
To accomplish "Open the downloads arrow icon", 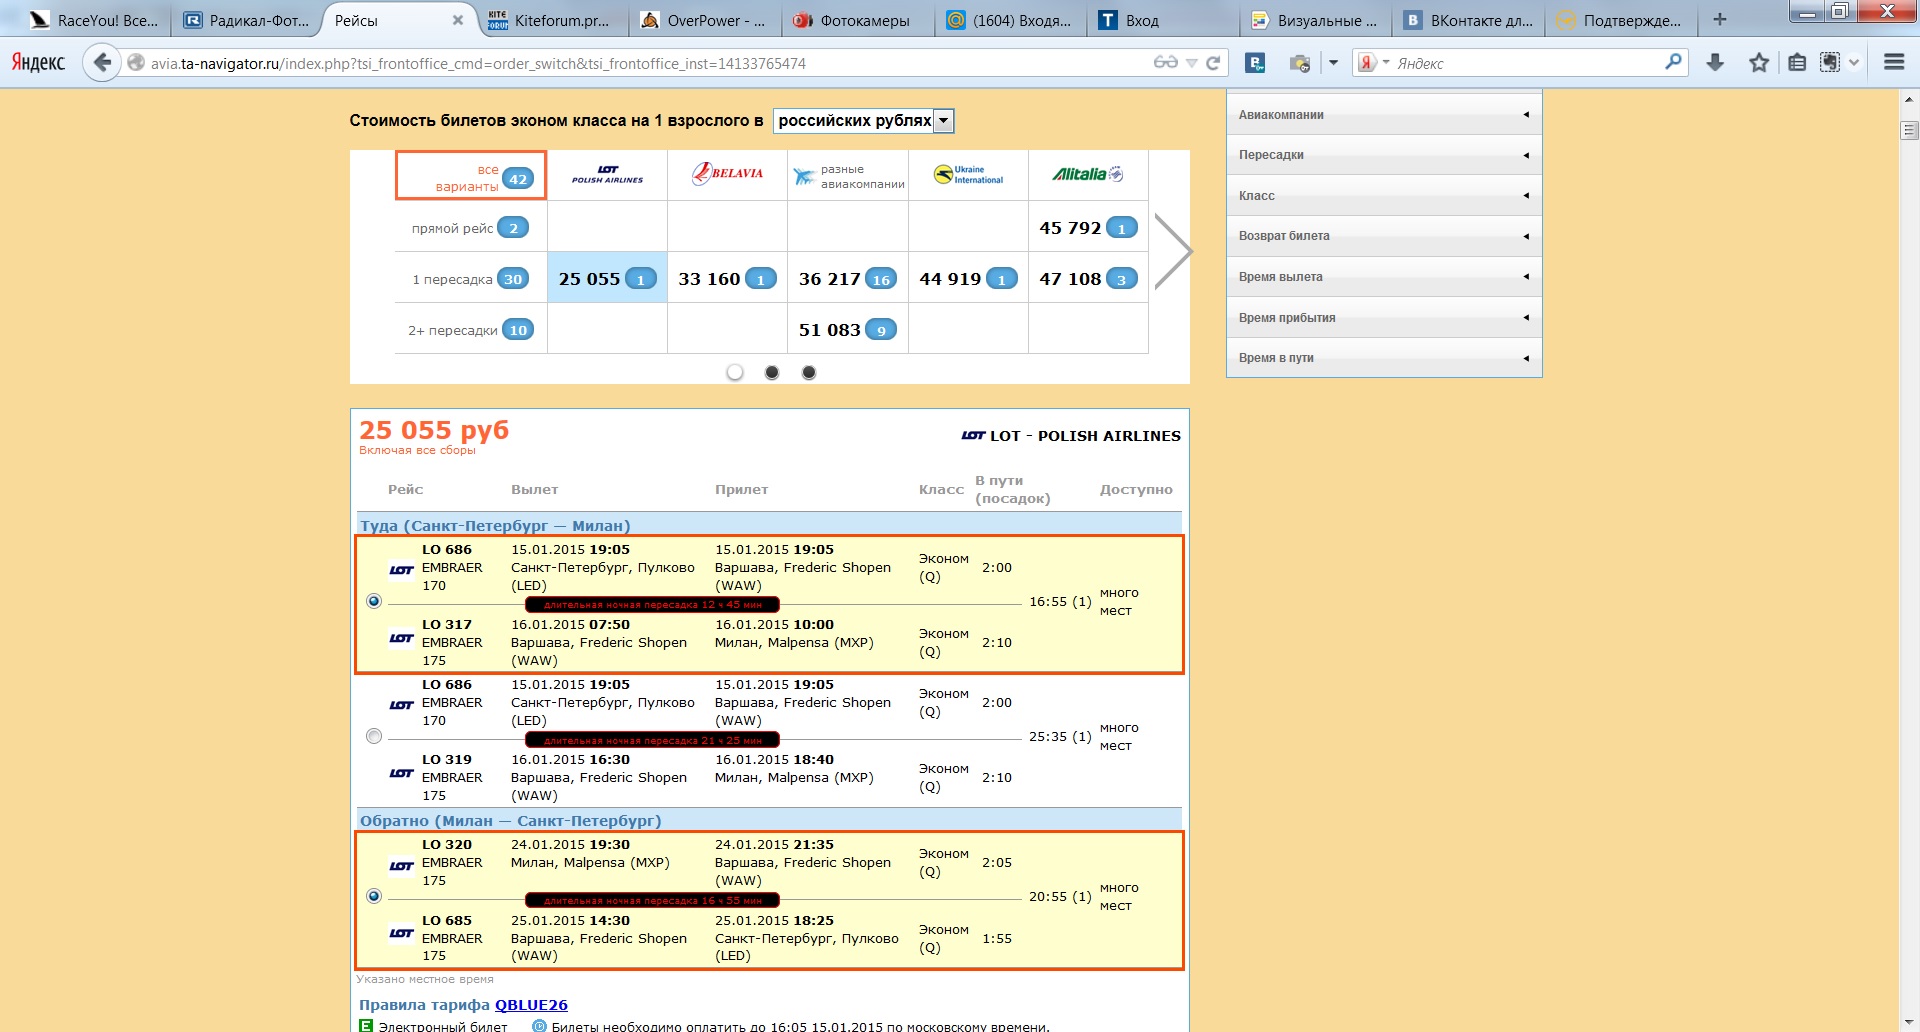I will point(1715,62).
